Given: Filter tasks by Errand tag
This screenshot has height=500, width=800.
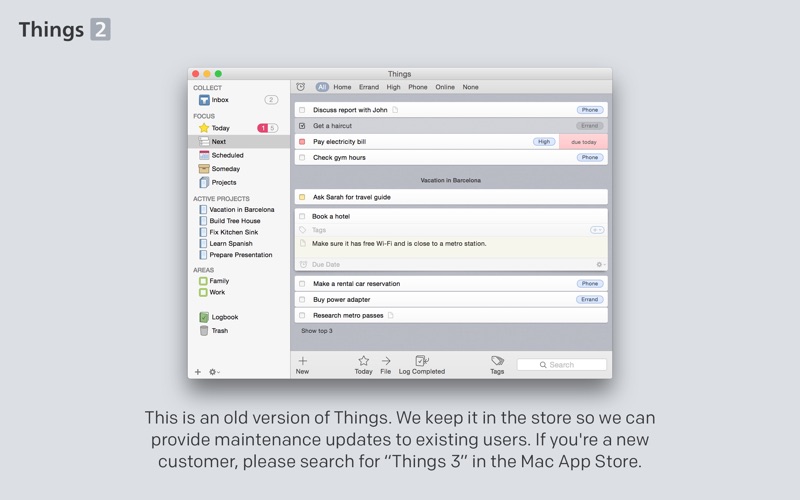Looking at the screenshot, I should tap(369, 87).
